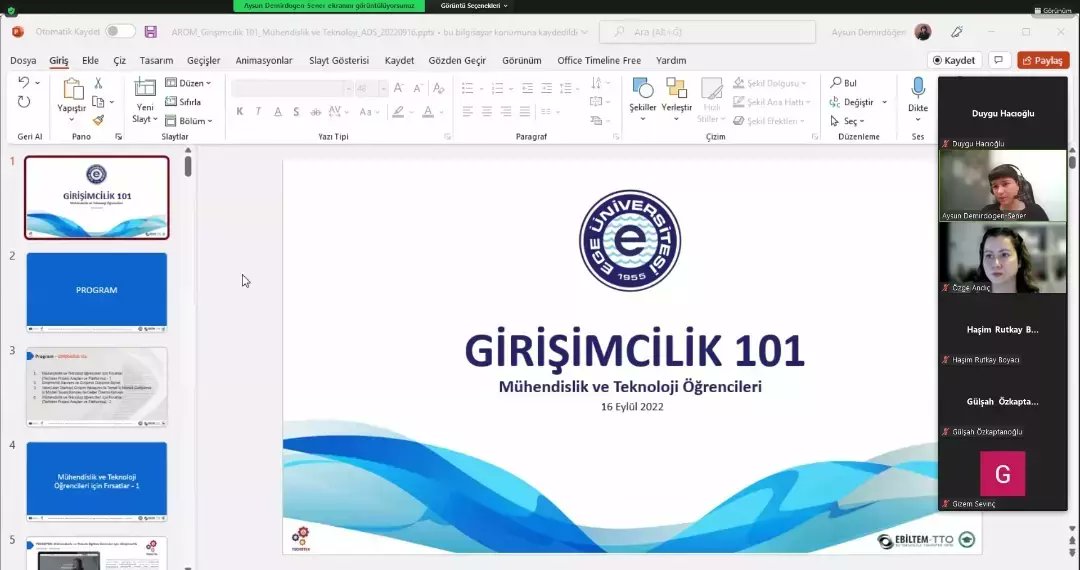Screen dimensions: 1080x570
Task: Click the Dikte microphone icon
Action: point(918,89)
